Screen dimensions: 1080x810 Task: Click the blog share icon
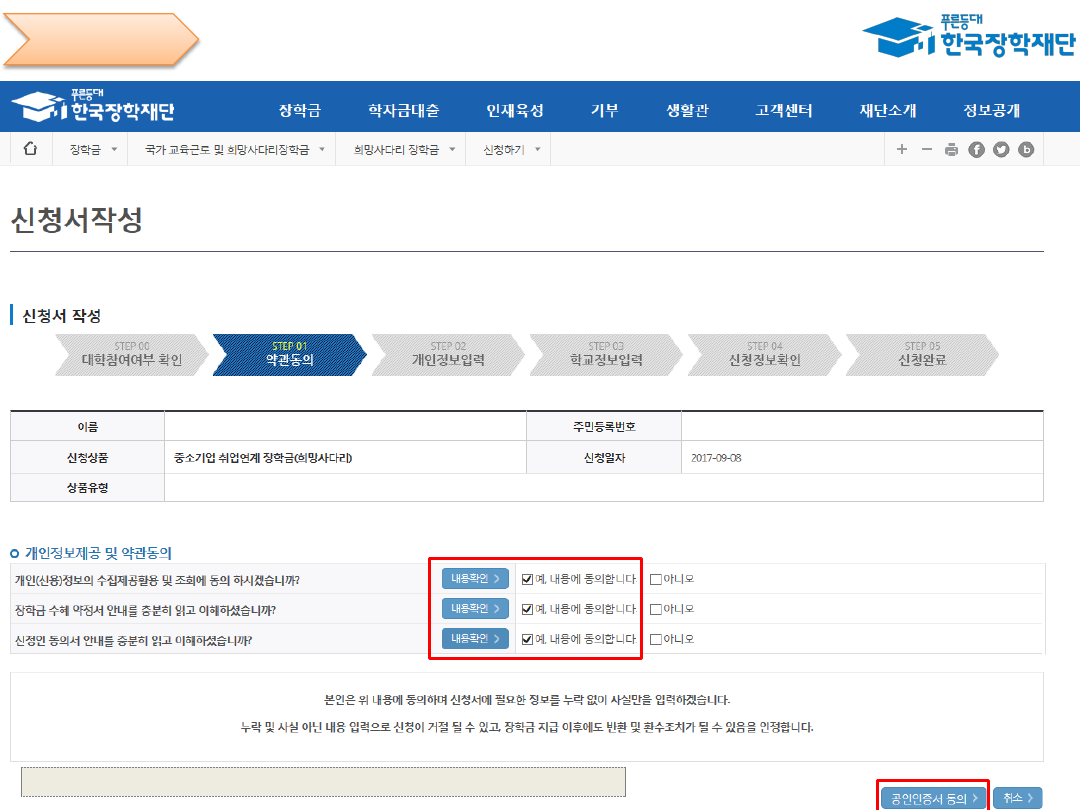click(1026, 150)
